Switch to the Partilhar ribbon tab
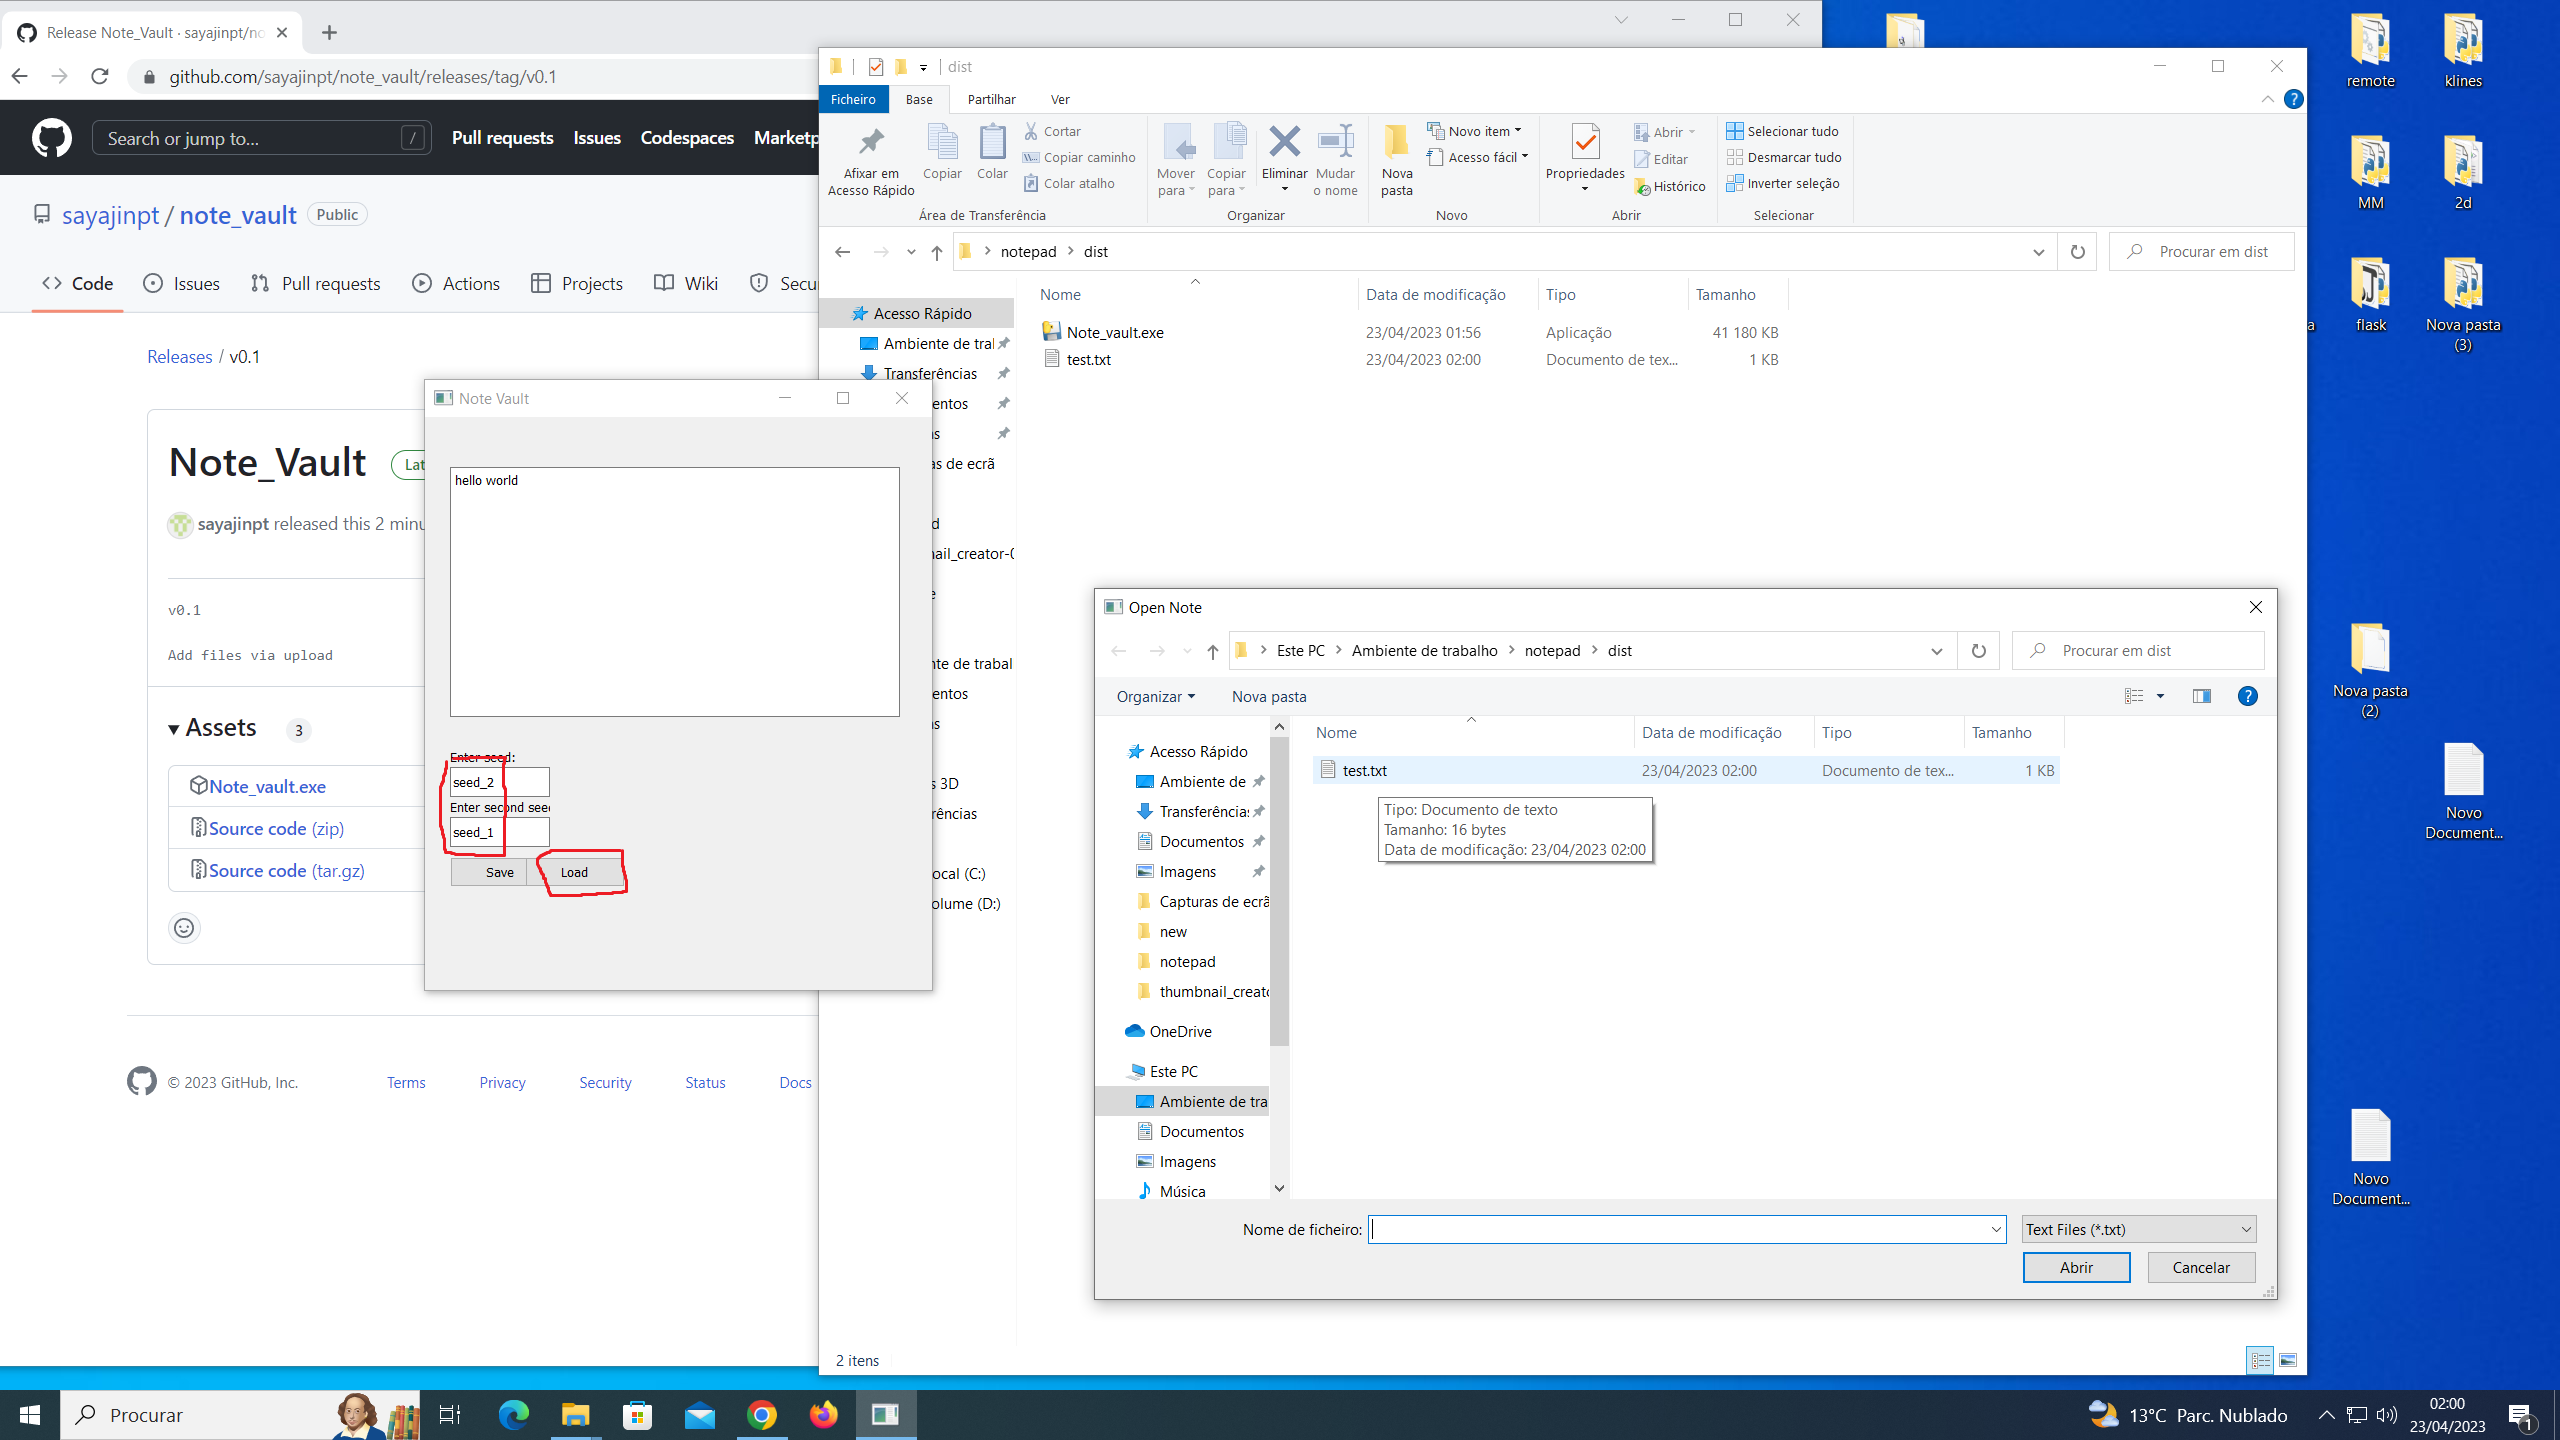The image size is (2560, 1440). click(x=991, y=99)
